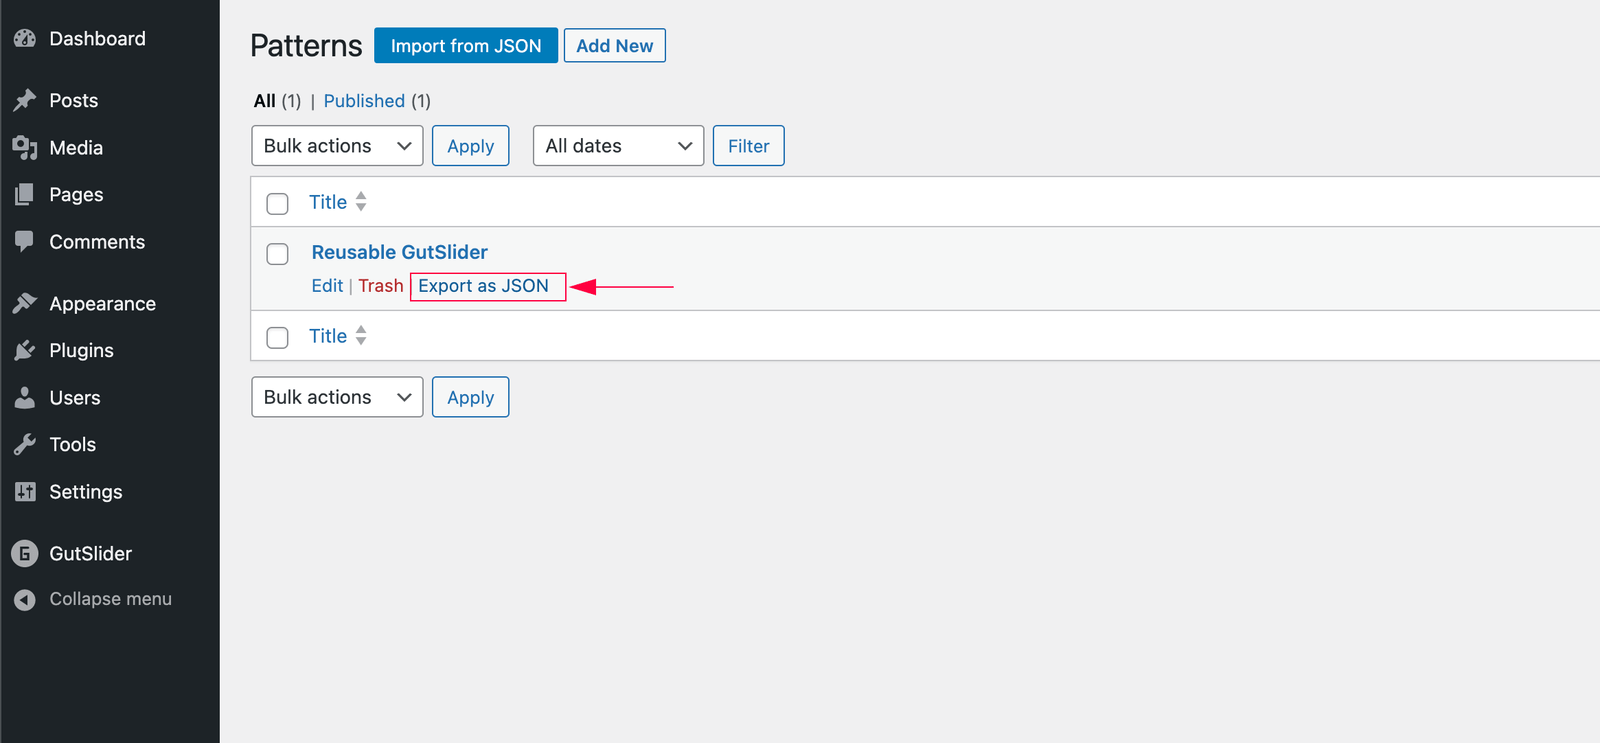1600x743 pixels.
Task: Click the Plugins plug icon
Action: 25,351
